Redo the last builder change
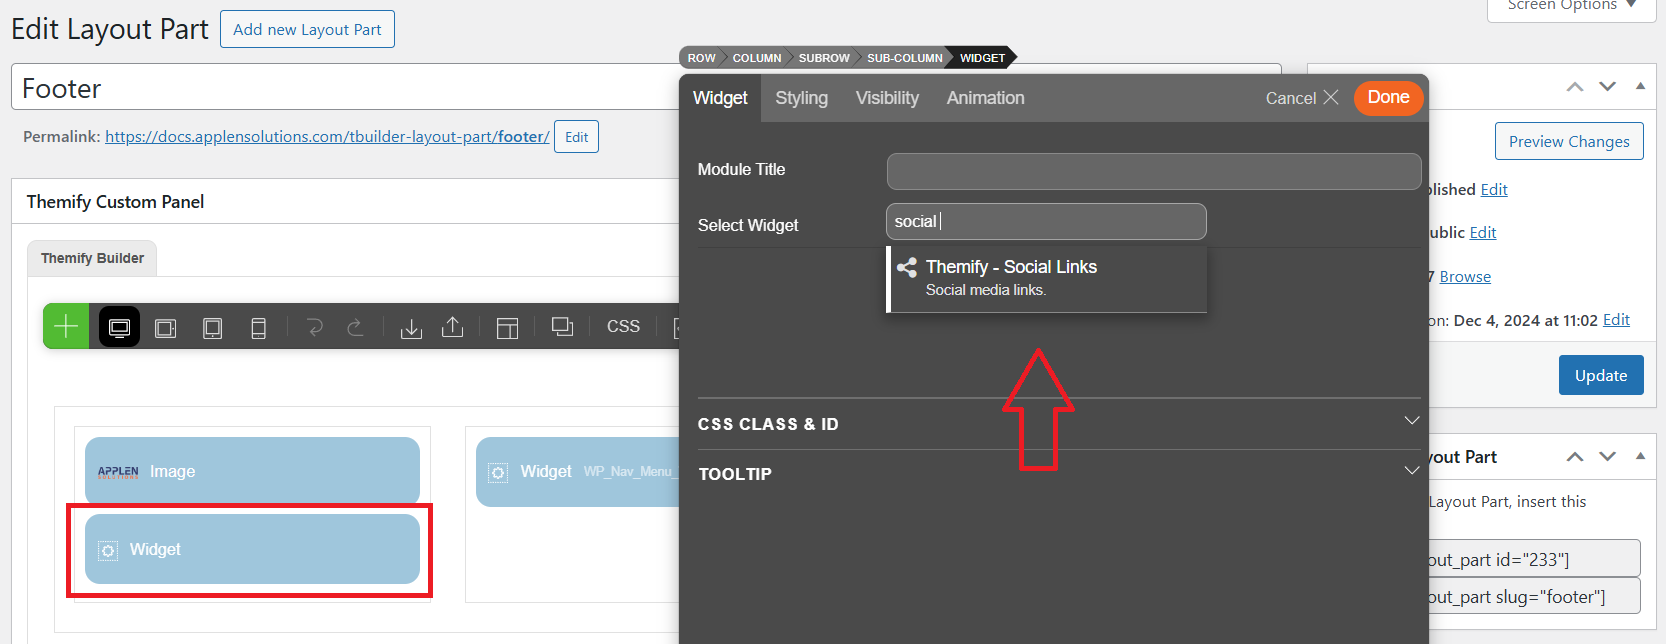This screenshot has width=1666, height=644. pos(355,327)
